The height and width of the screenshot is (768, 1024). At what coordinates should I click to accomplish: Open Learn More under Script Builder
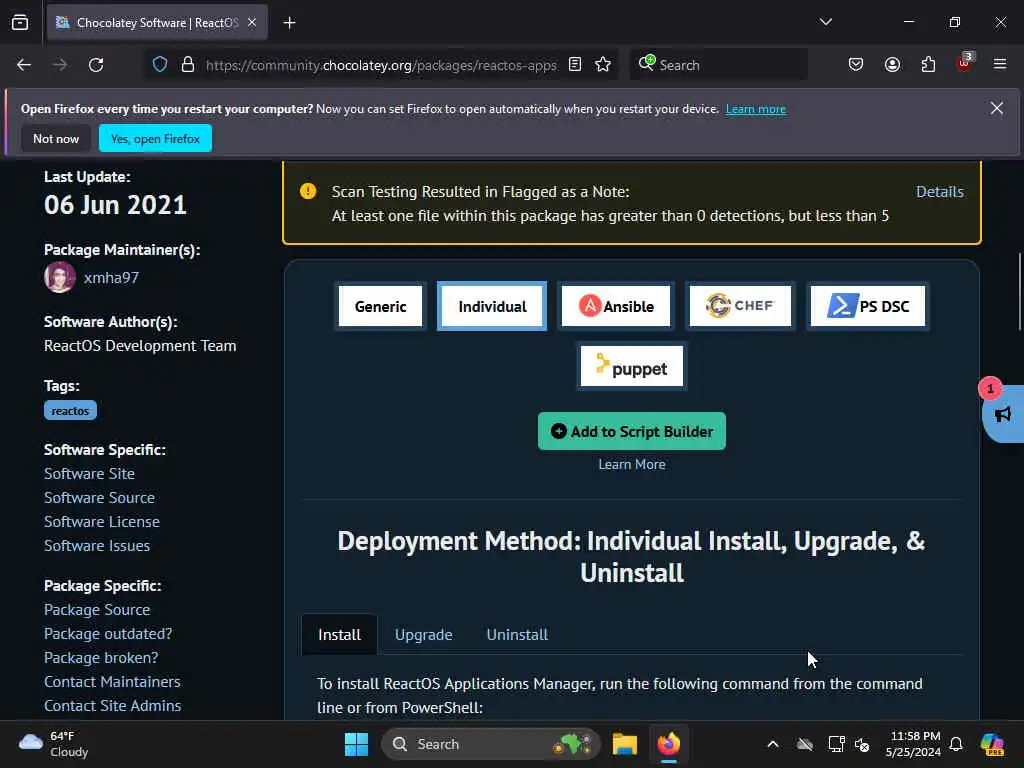click(x=632, y=464)
